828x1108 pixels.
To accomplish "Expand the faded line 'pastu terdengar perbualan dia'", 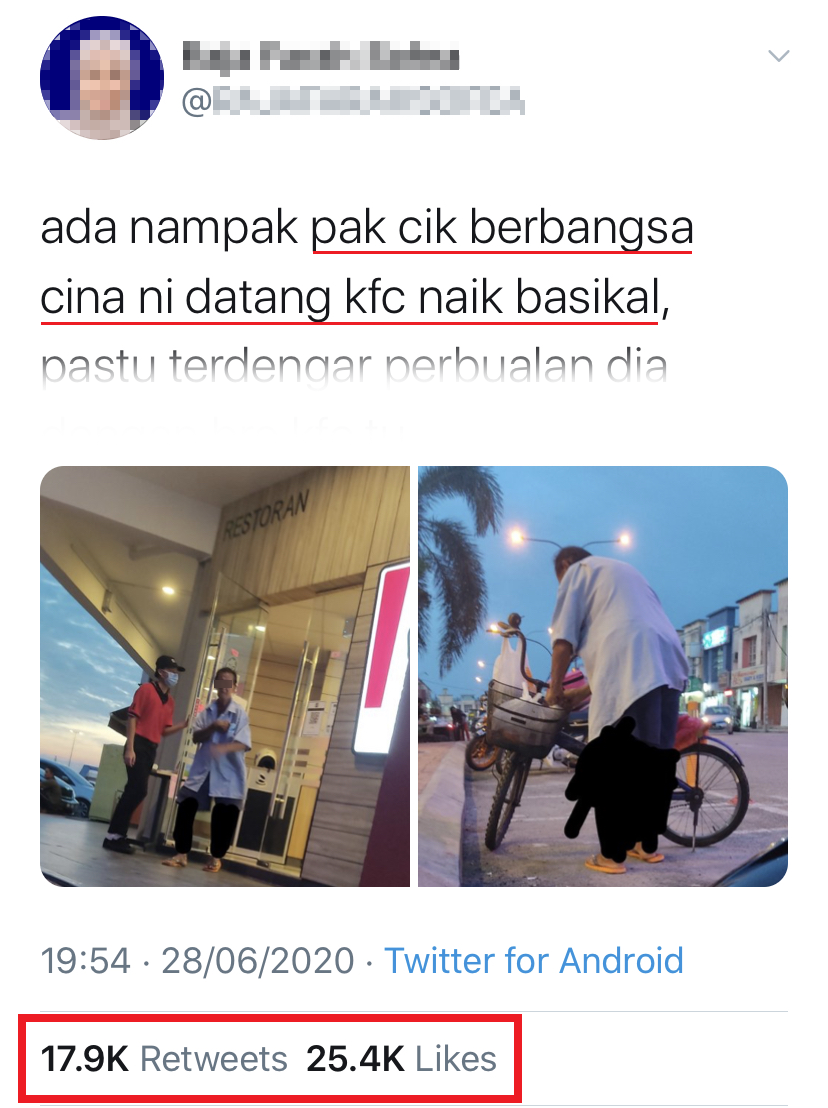I will click(354, 367).
